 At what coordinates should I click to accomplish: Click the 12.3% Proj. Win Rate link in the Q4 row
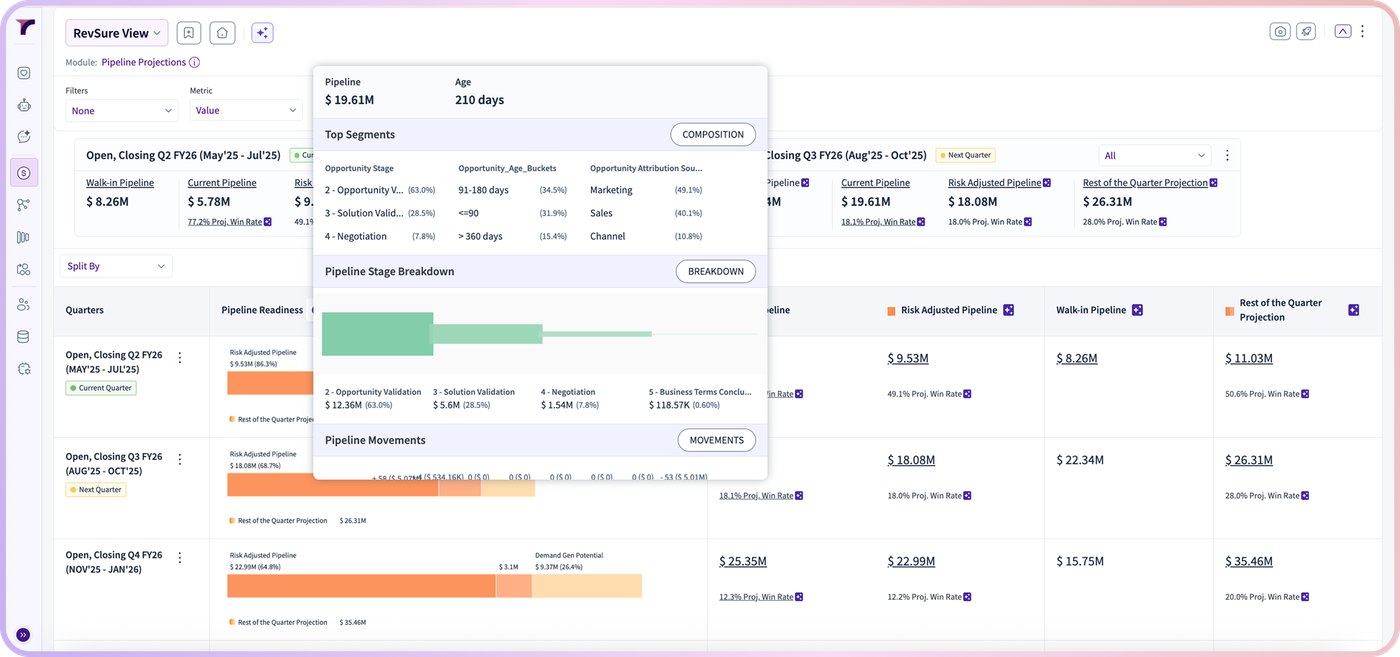[756, 598]
